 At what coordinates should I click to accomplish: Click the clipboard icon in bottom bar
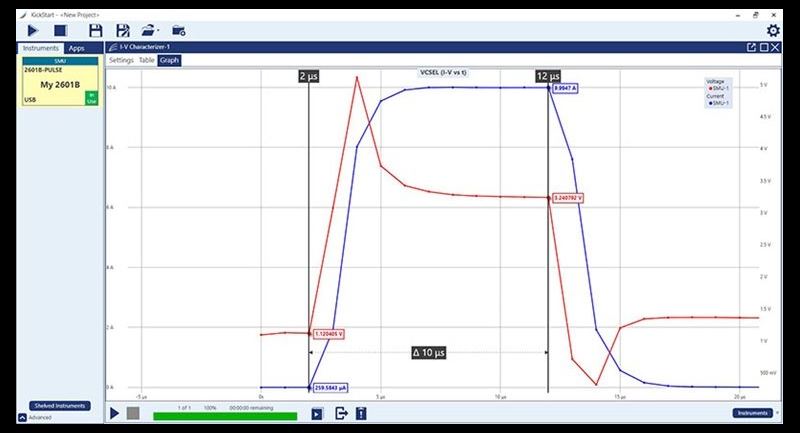pos(360,413)
